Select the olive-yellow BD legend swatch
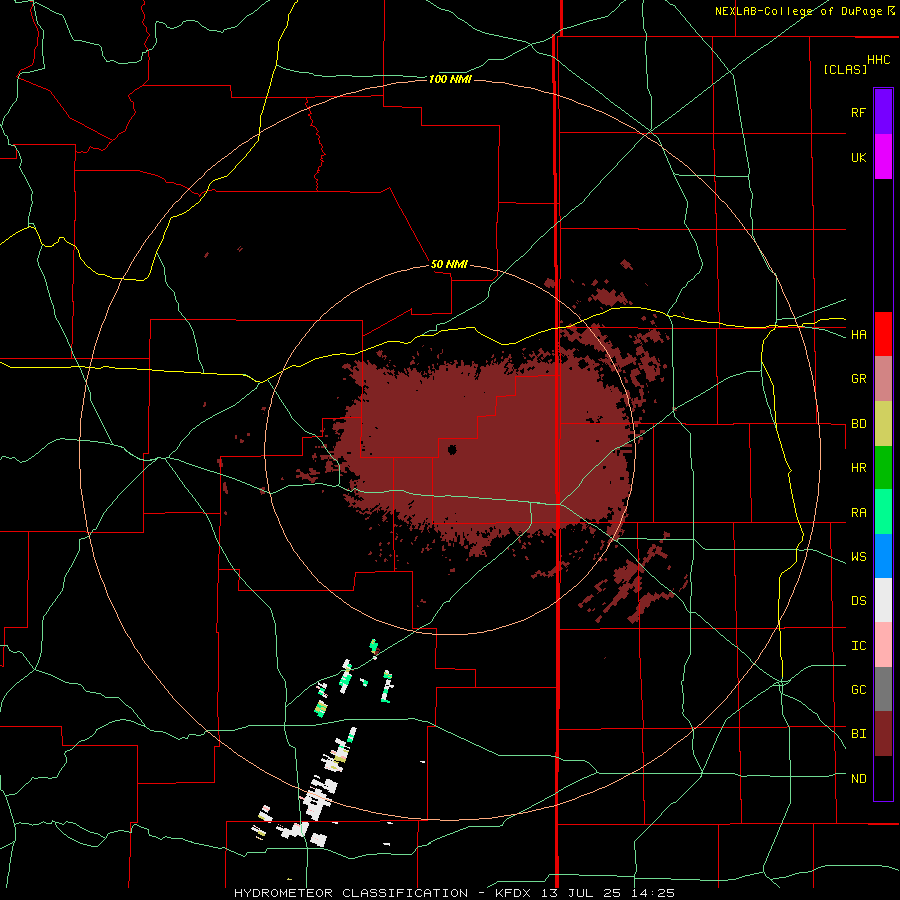This screenshot has width=900, height=900. click(883, 424)
